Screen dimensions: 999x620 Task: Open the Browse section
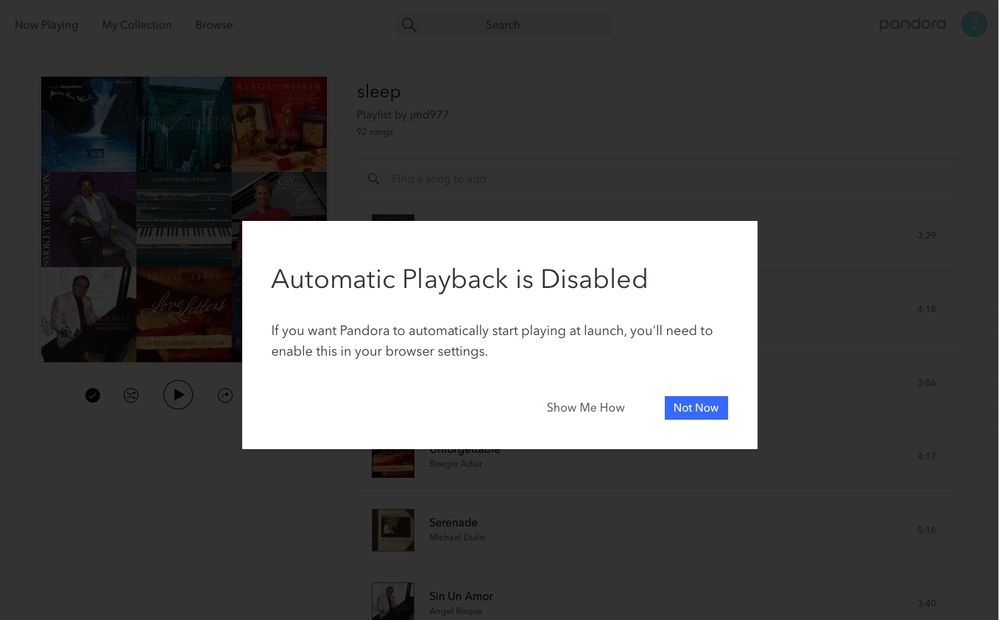coord(214,25)
